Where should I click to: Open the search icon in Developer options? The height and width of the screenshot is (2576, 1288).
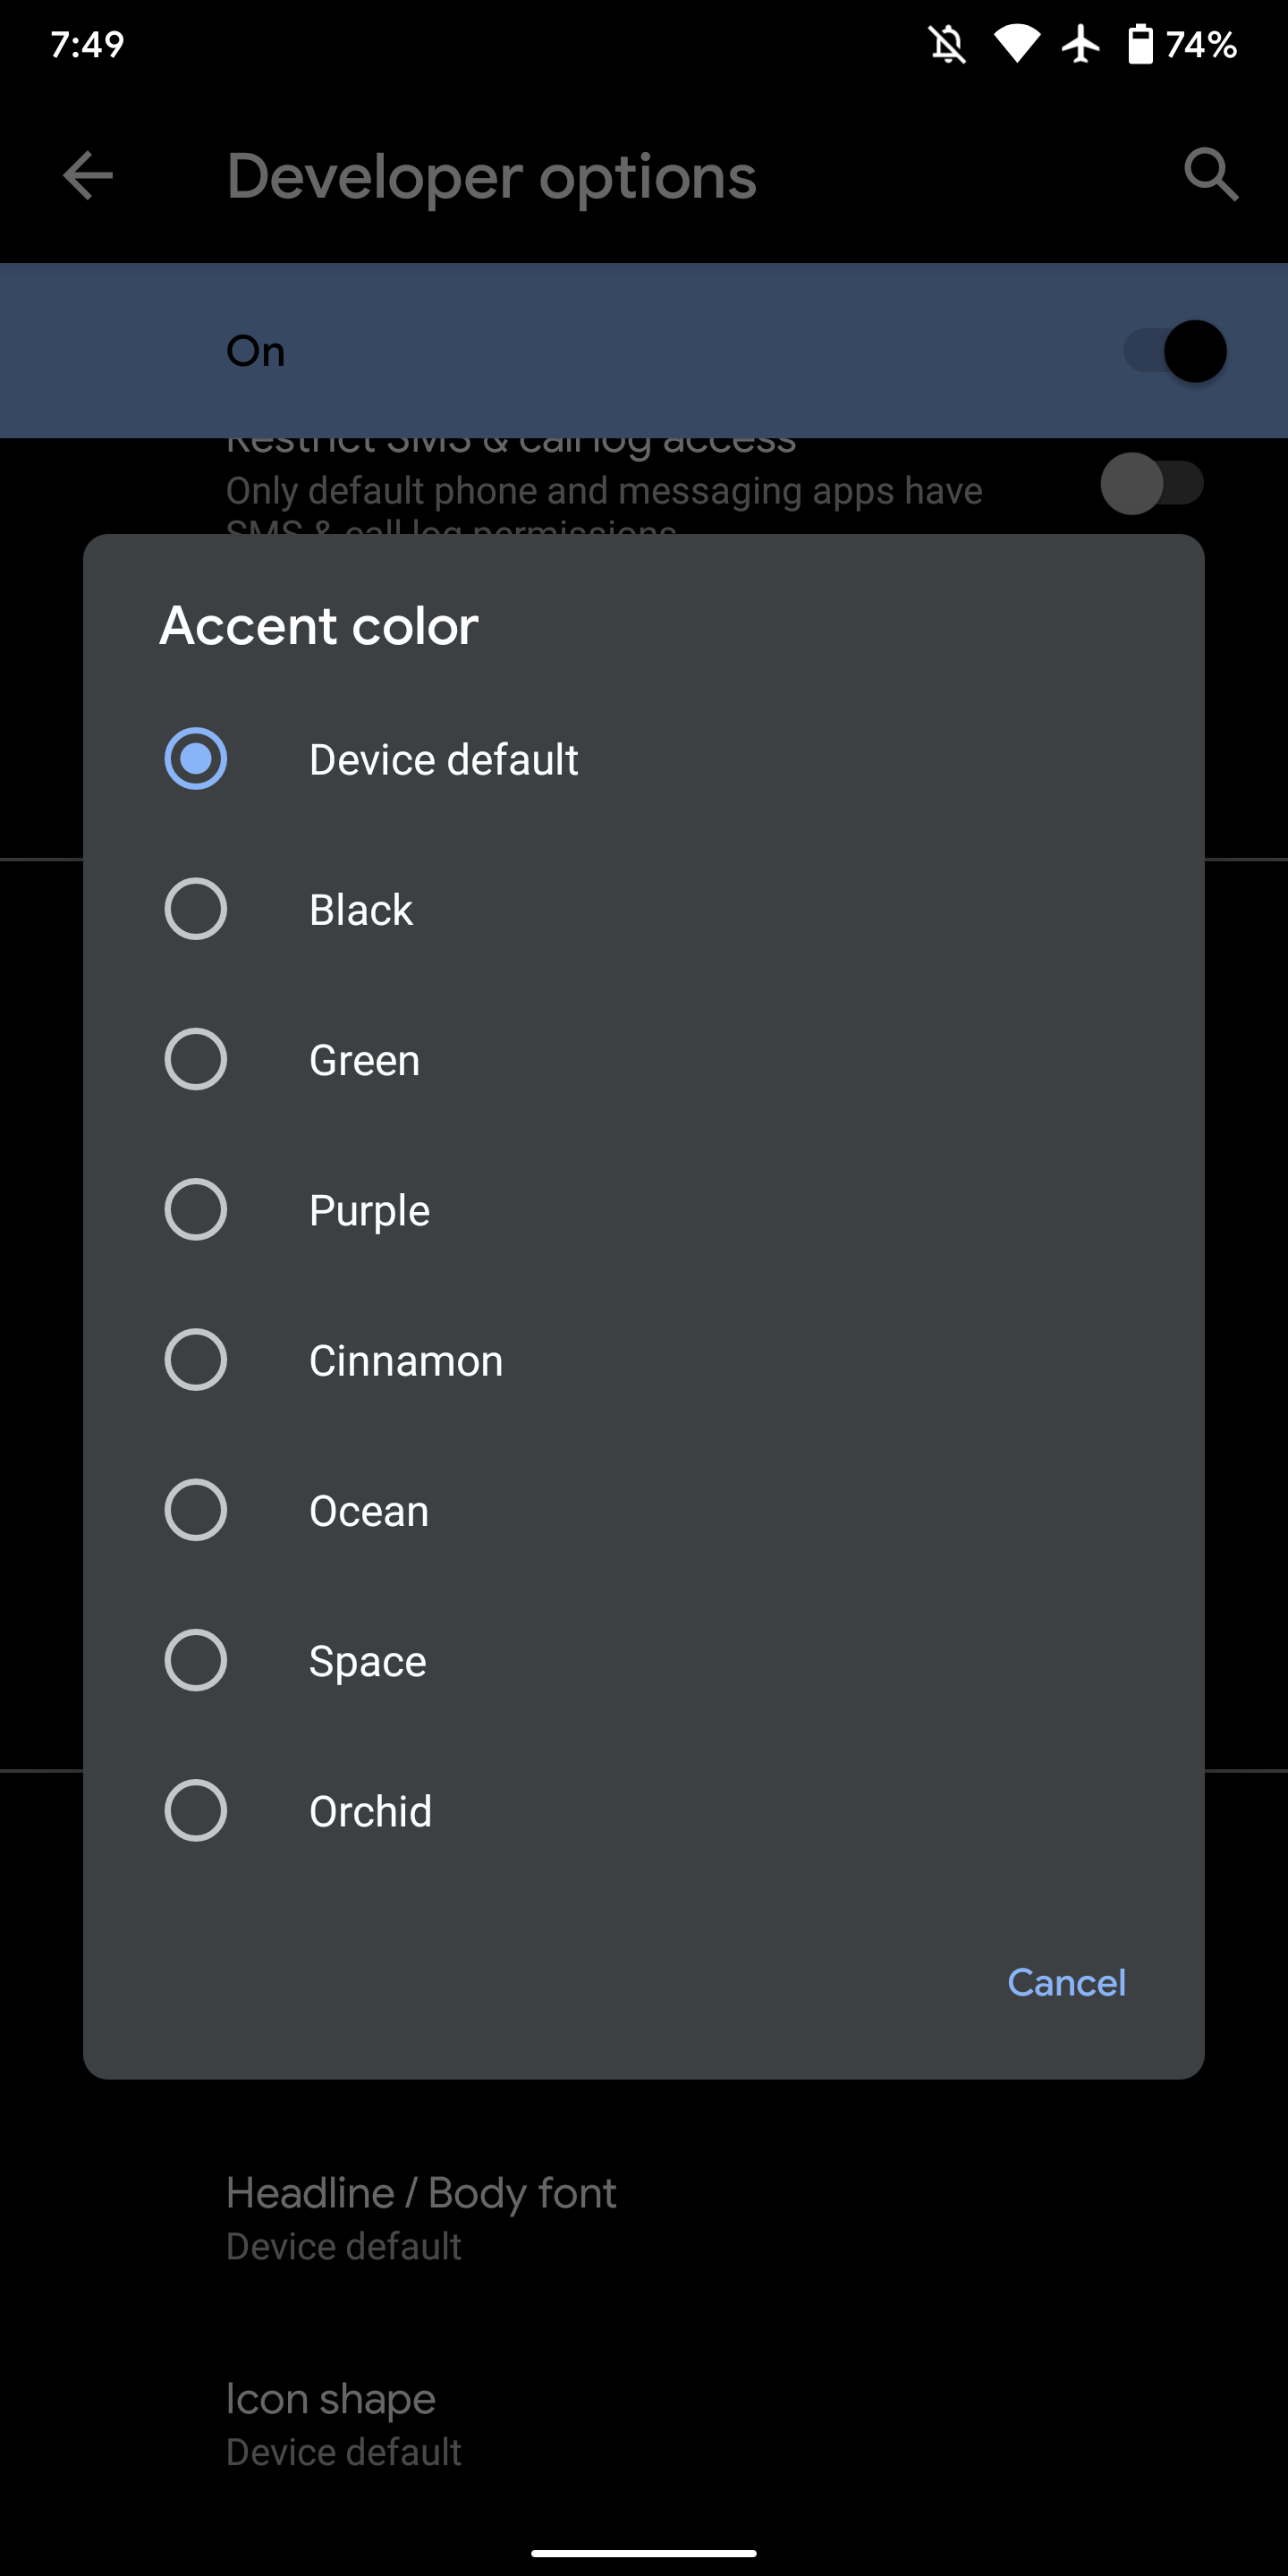(1210, 176)
